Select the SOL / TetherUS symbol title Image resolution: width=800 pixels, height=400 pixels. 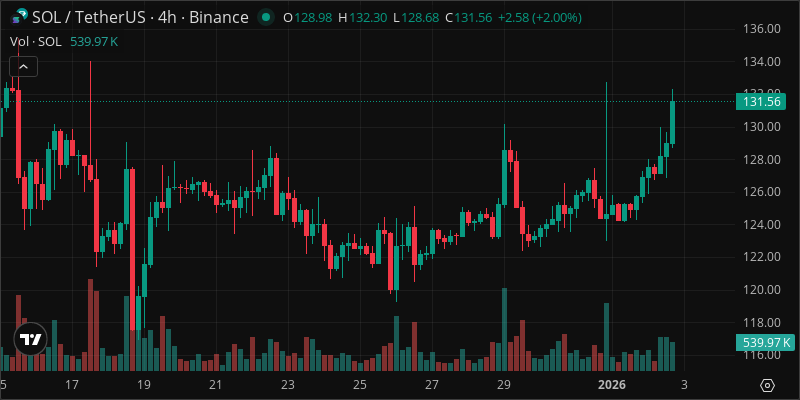[140, 18]
